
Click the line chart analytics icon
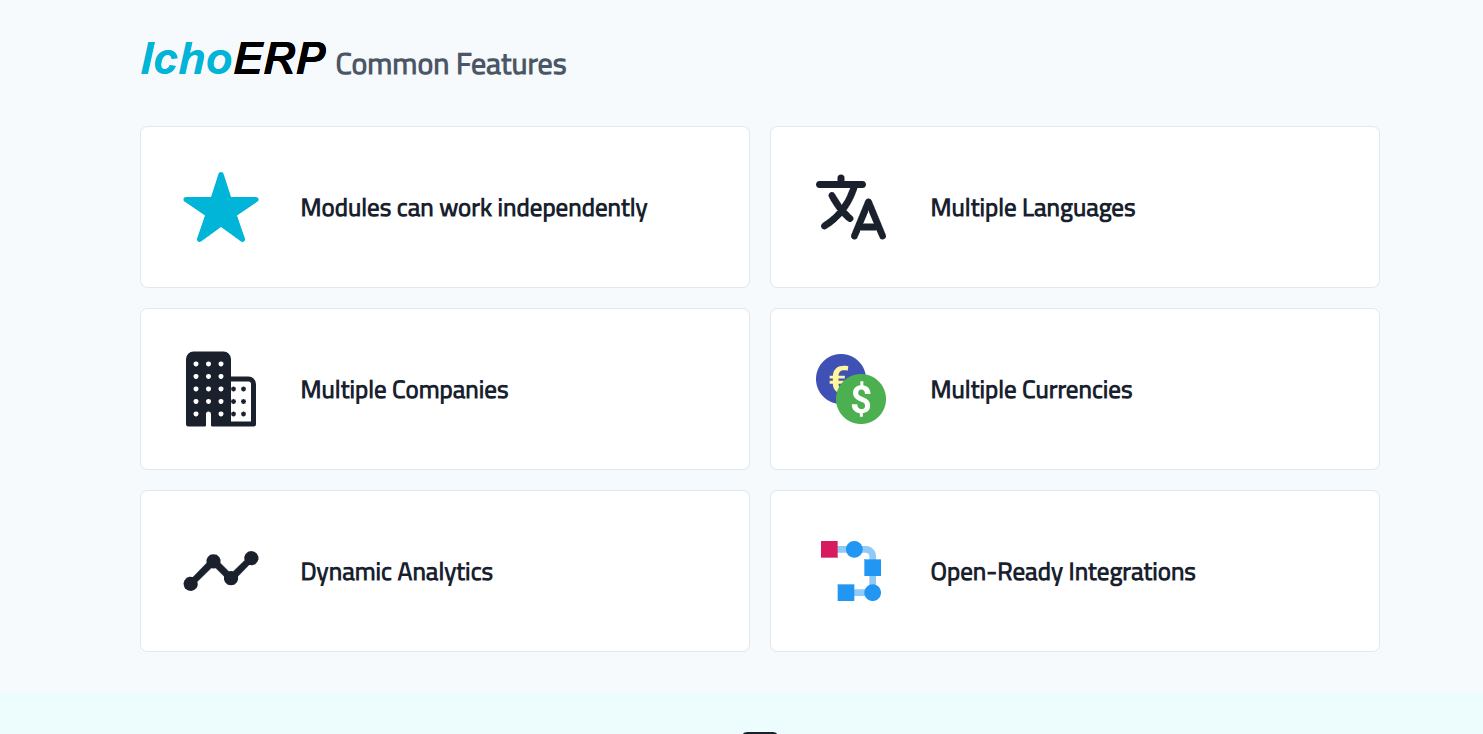pyautogui.click(x=221, y=571)
